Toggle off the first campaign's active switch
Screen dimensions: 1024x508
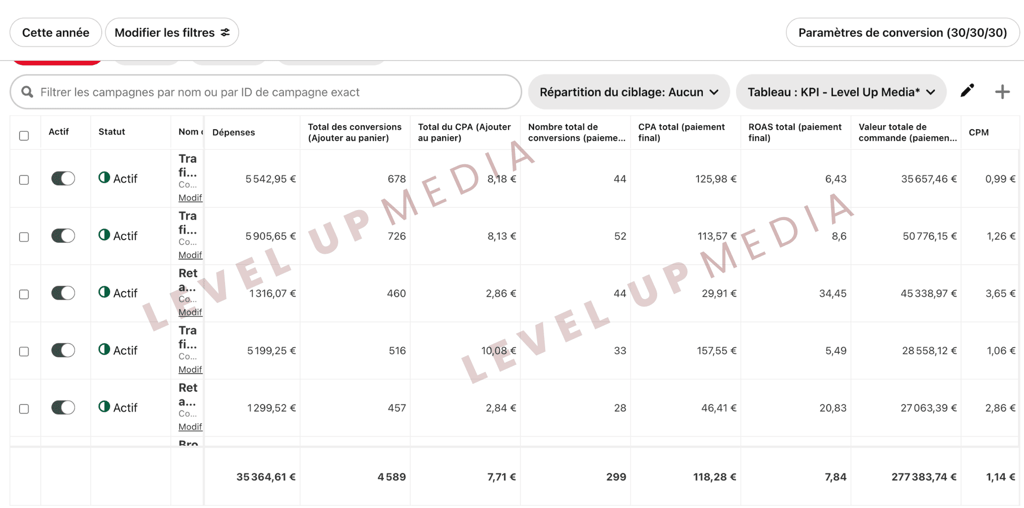click(x=63, y=178)
